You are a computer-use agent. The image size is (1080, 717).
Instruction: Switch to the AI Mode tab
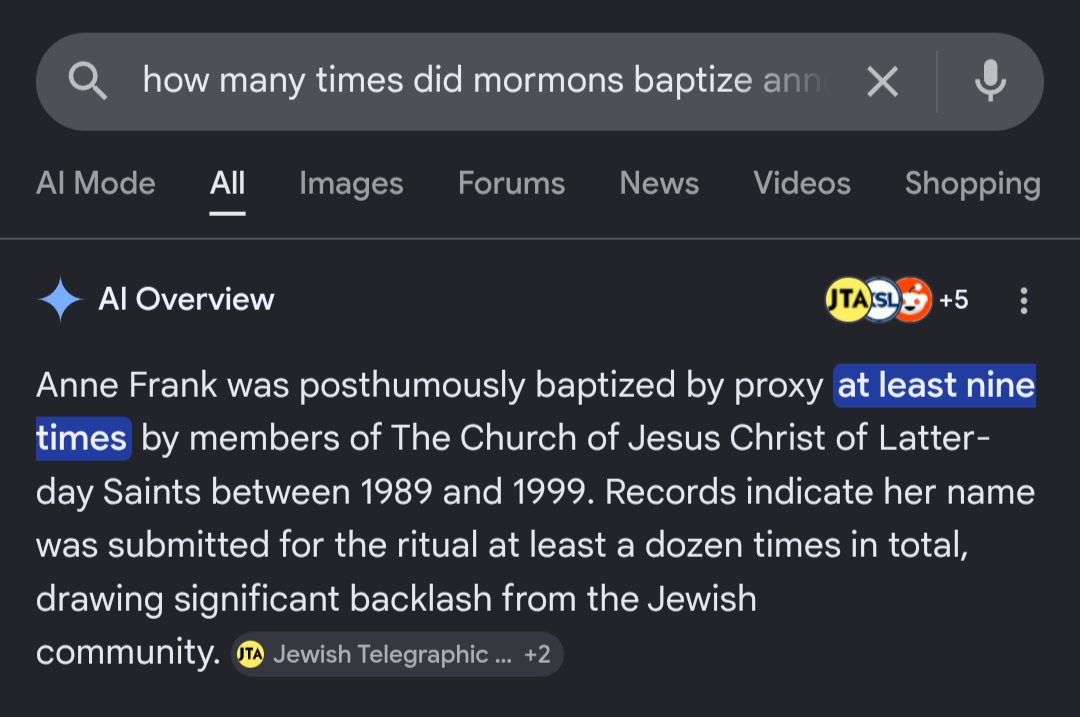[x=96, y=183]
